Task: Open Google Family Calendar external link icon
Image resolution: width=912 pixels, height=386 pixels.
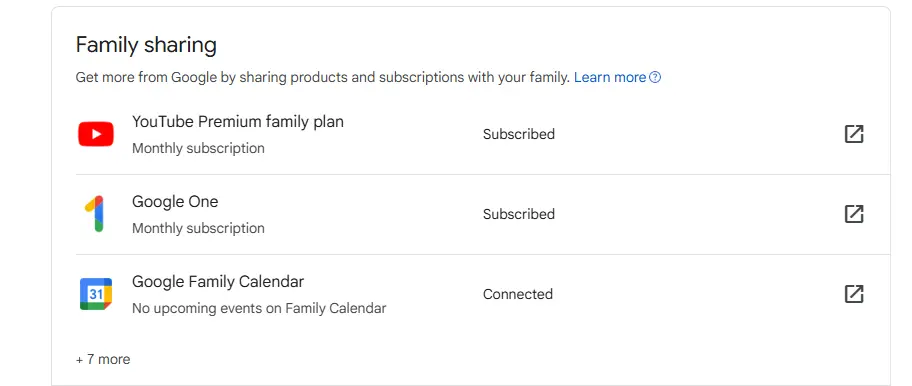Action: pos(854,294)
